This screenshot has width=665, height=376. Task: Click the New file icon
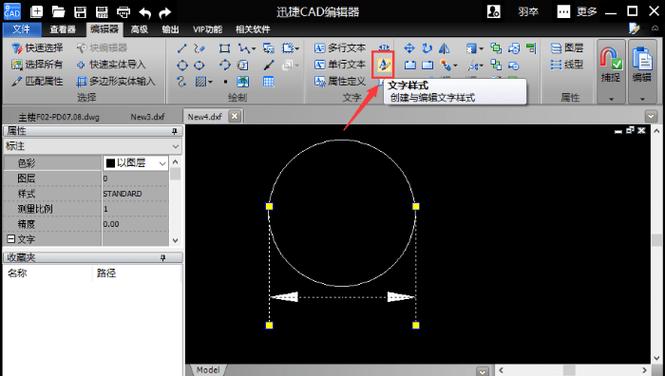pyautogui.click(x=37, y=11)
